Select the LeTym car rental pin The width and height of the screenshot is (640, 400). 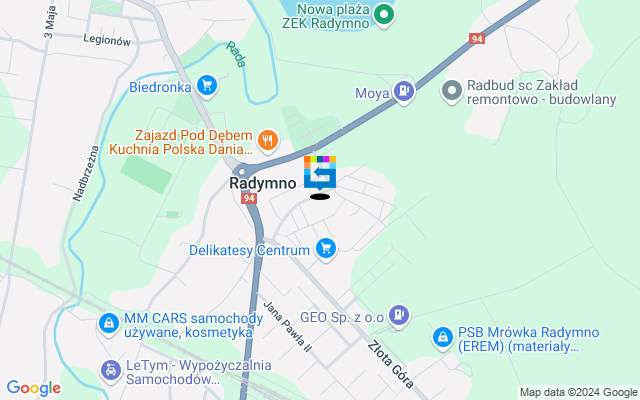click(x=111, y=371)
